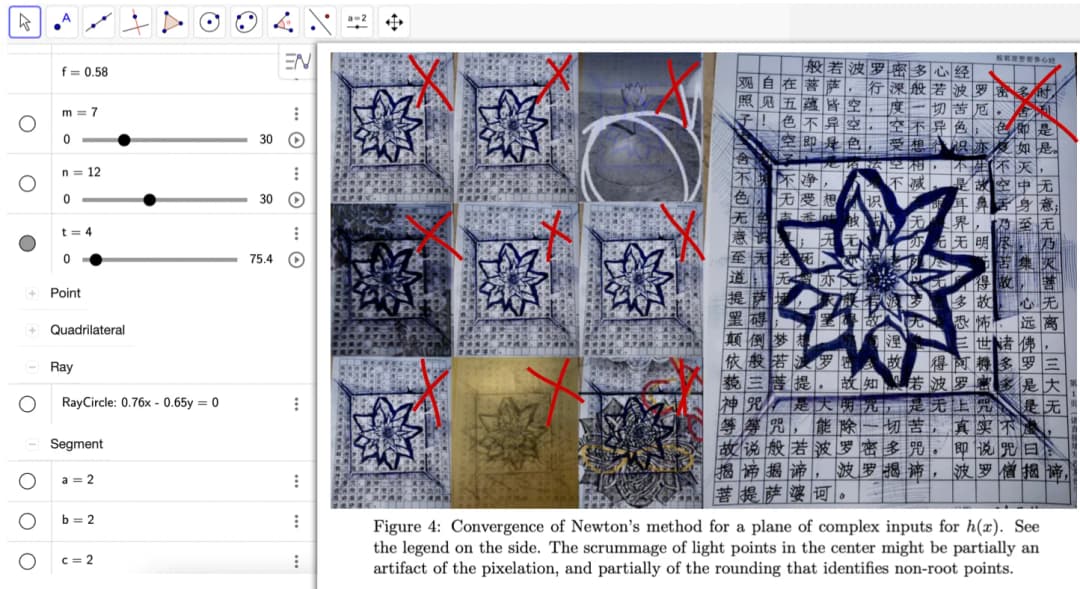1080x589 pixels.
Task: Hide the visible slider t
Action: coord(28,243)
